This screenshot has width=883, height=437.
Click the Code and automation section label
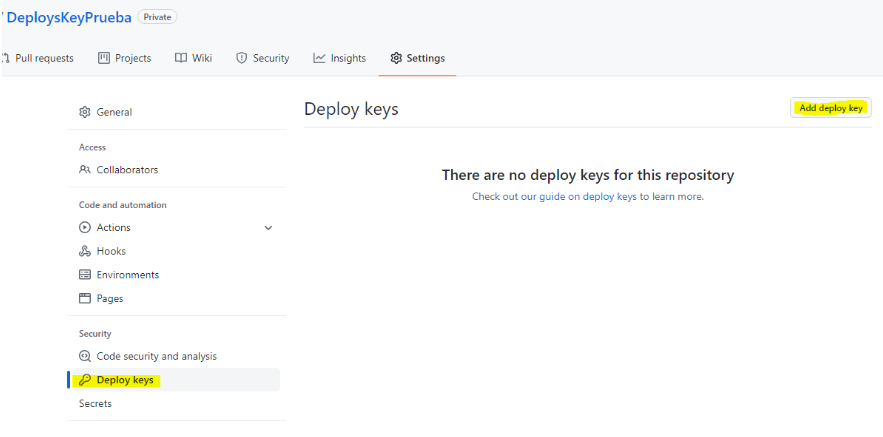point(123,205)
